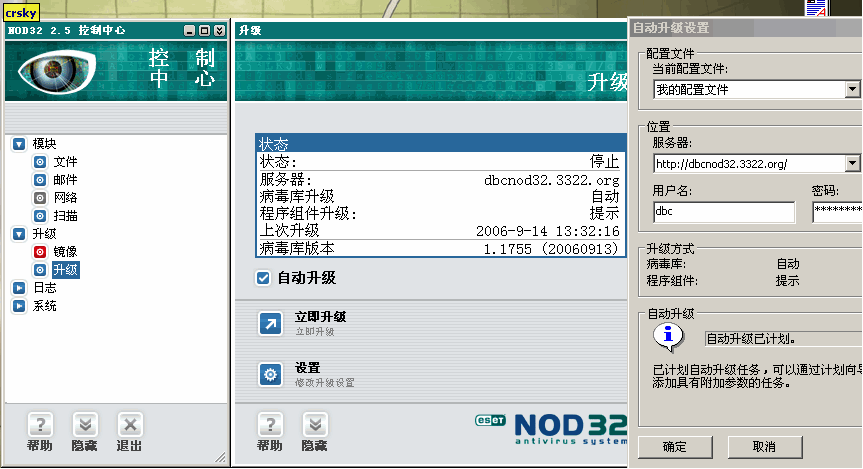Click 取消 button in settings dialog

pyautogui.click(x=765, y=447)
